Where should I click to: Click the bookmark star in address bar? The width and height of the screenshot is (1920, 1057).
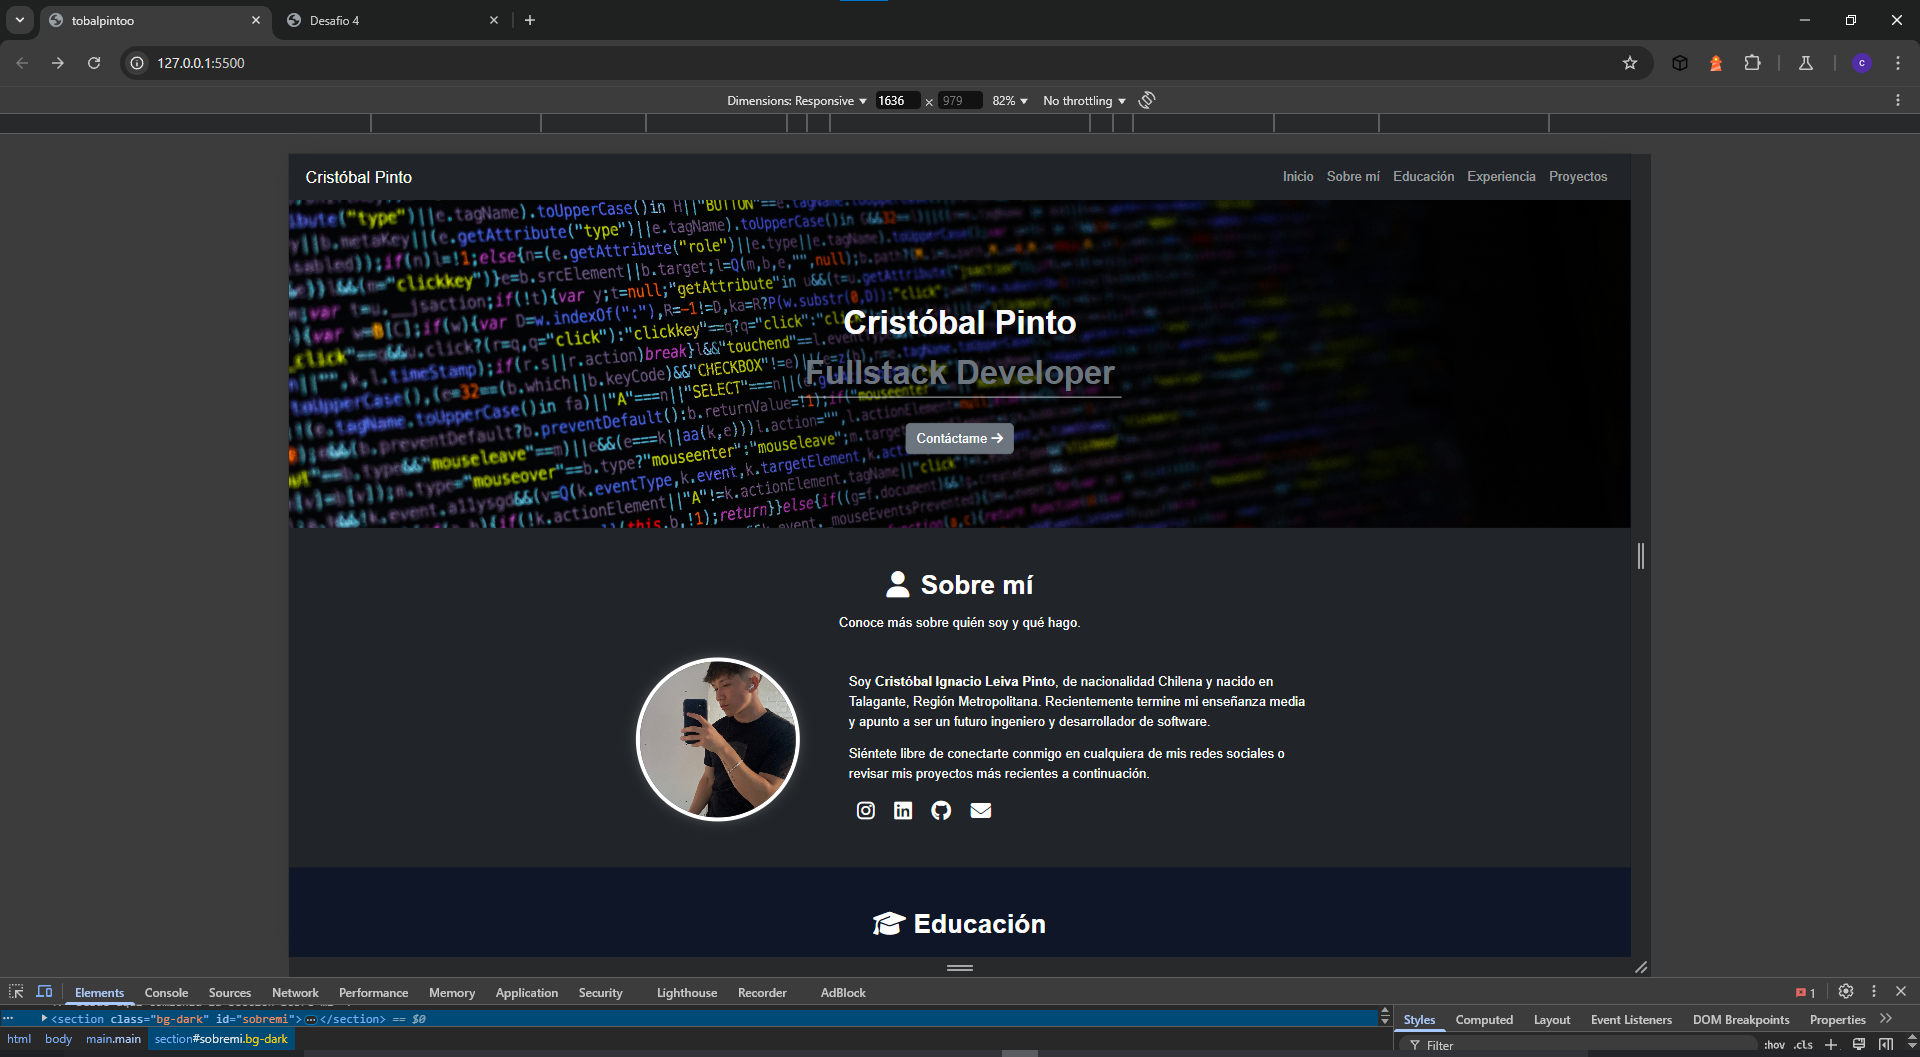tap(1631, 63)
